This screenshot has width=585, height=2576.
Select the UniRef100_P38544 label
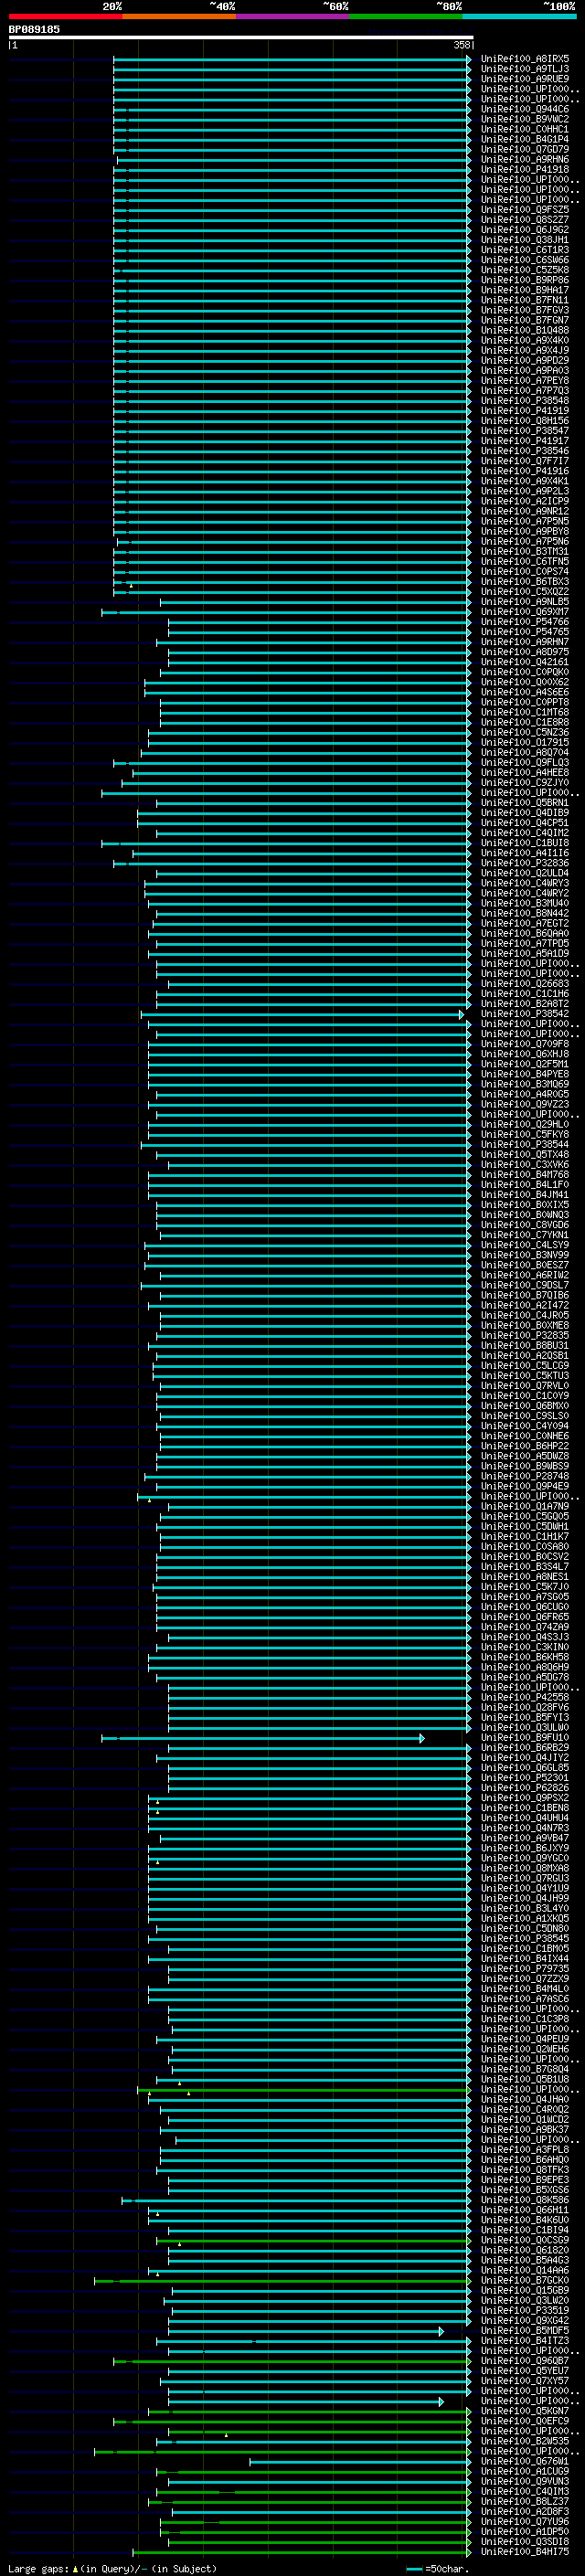[524, 1144]
